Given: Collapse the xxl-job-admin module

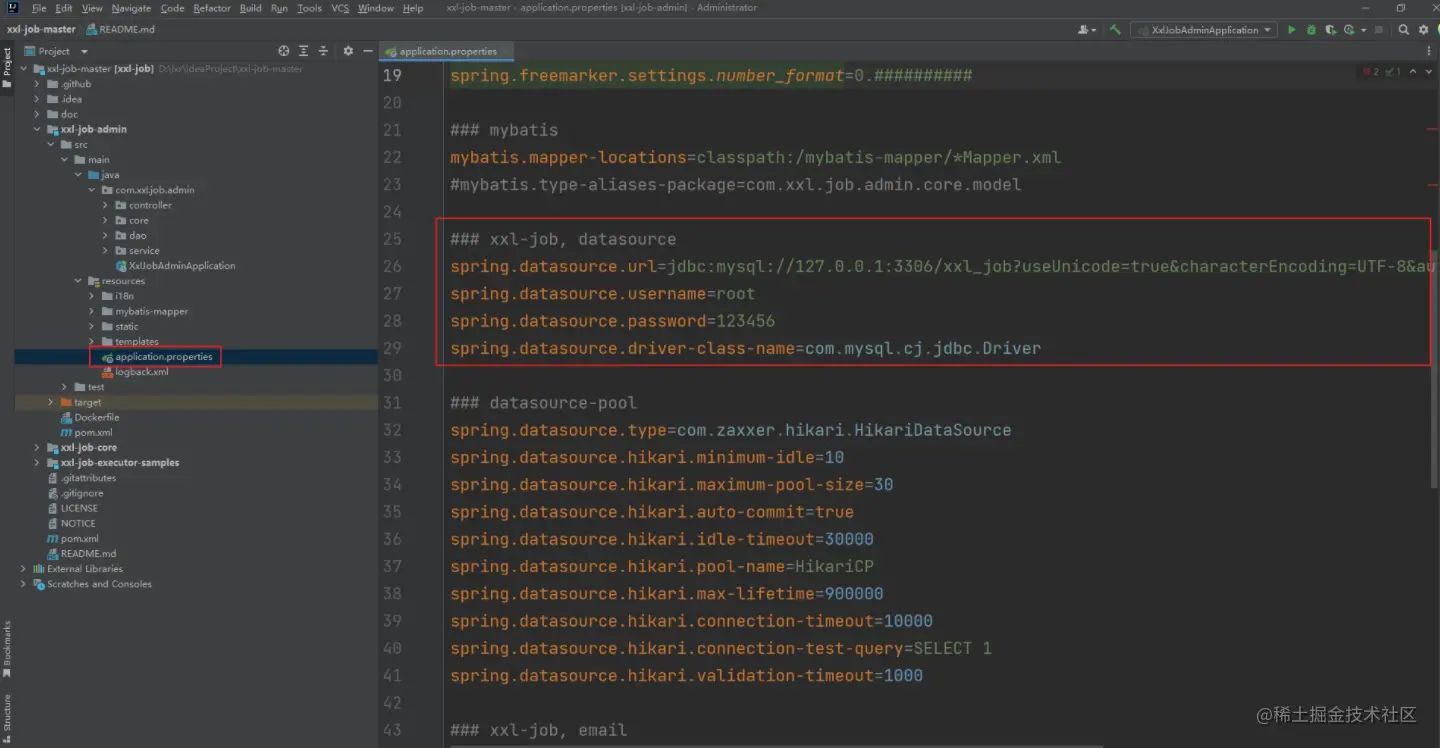Looking at the screenshot, I should click(x=37, y=129).
